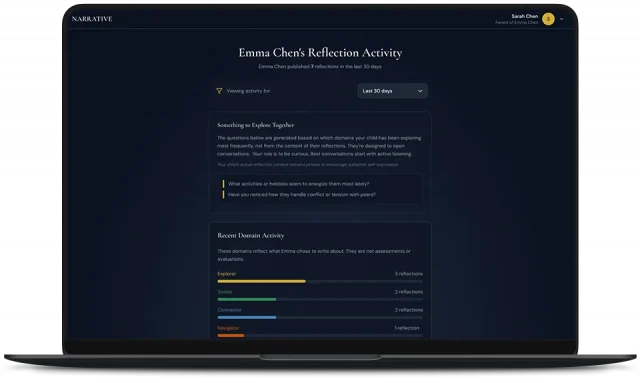Click the yellow Explorer progress bar
The width and height of the screenshot is (640, 383).
(x=261, y=281)
